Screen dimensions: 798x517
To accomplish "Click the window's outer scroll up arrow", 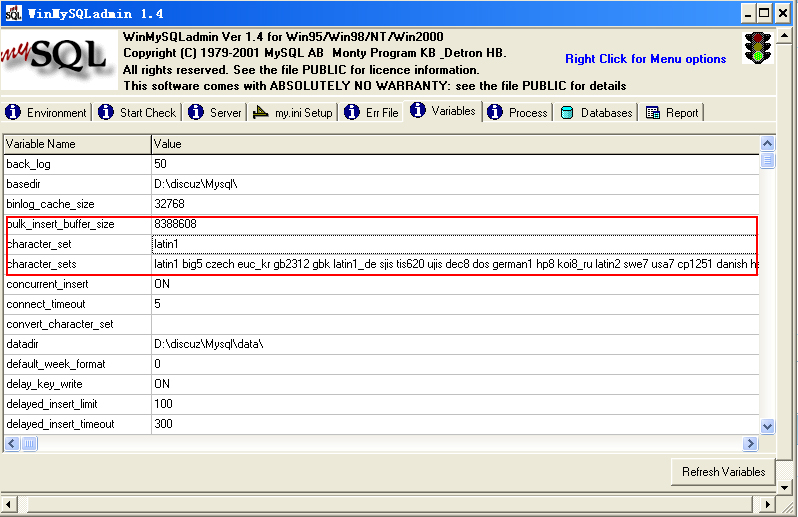I will tap(785, 36).
